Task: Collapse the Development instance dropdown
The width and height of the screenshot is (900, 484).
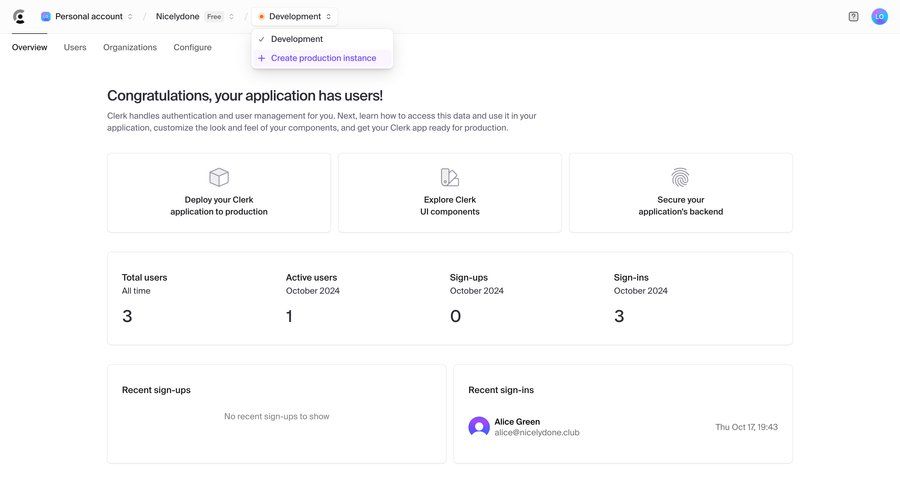Action: click(x=294, y=17)
